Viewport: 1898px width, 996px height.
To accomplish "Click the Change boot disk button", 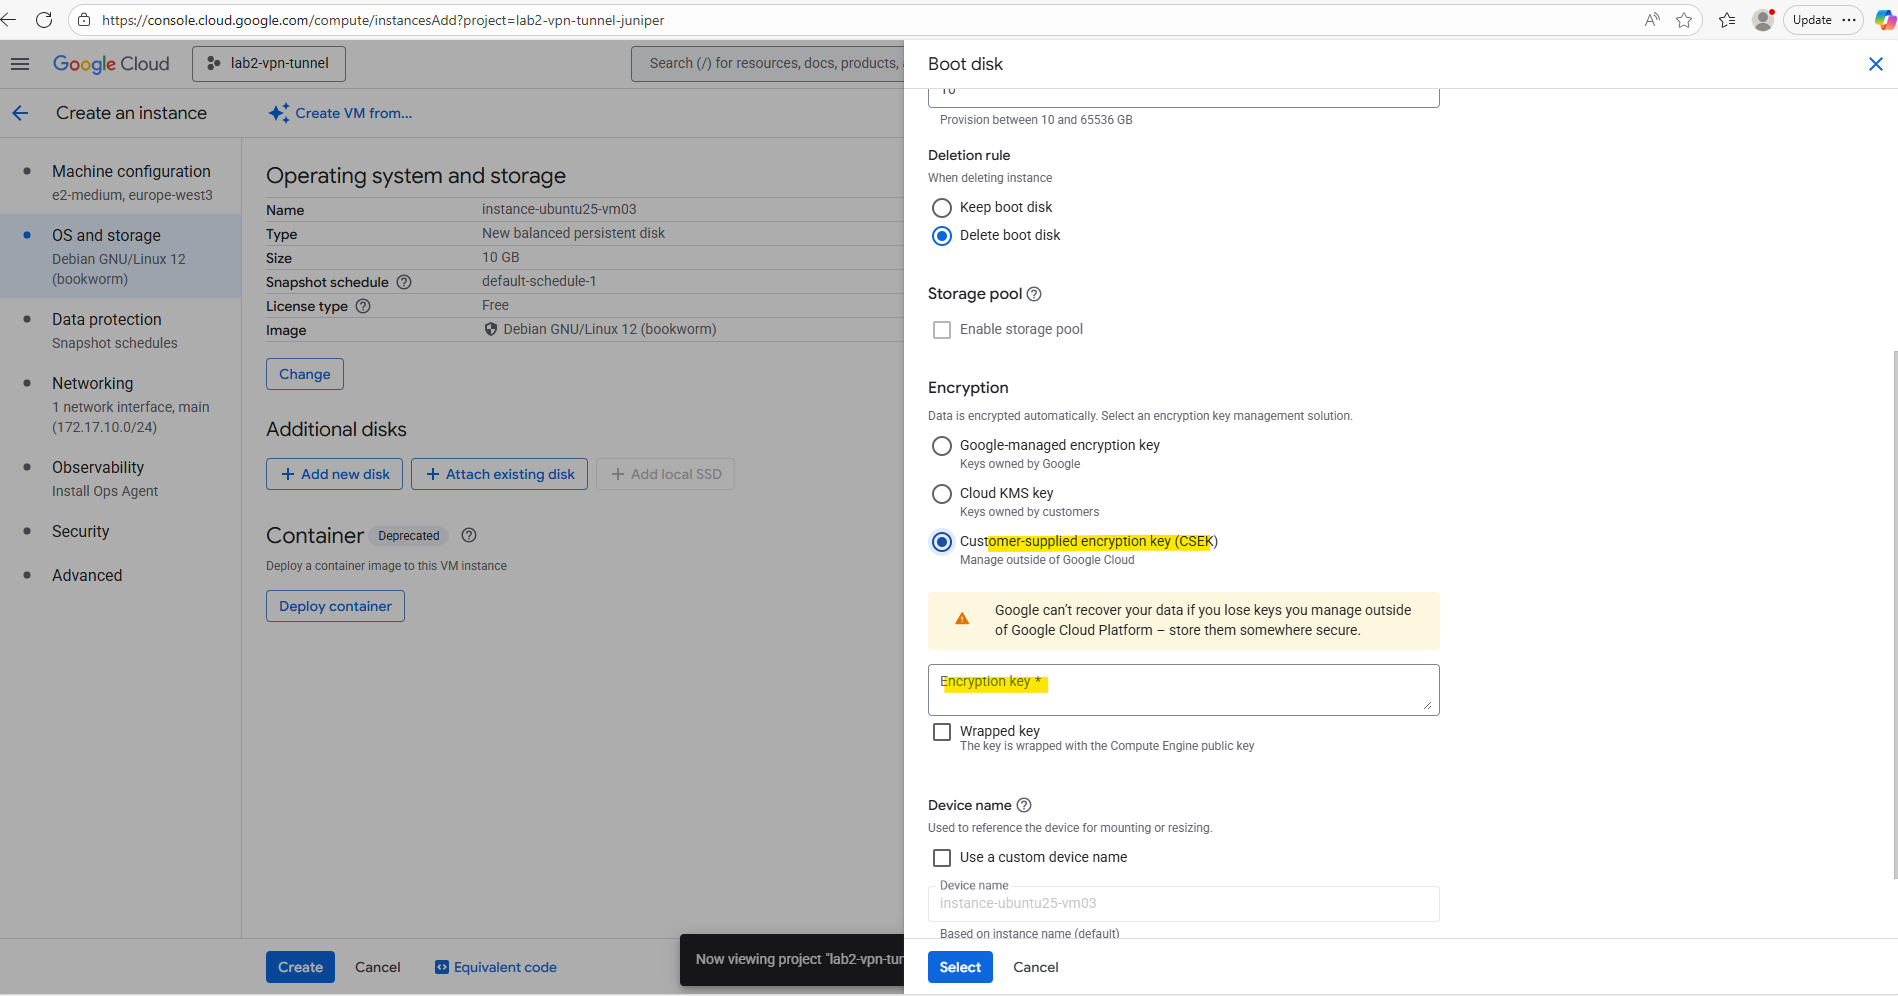I will 305,374.
